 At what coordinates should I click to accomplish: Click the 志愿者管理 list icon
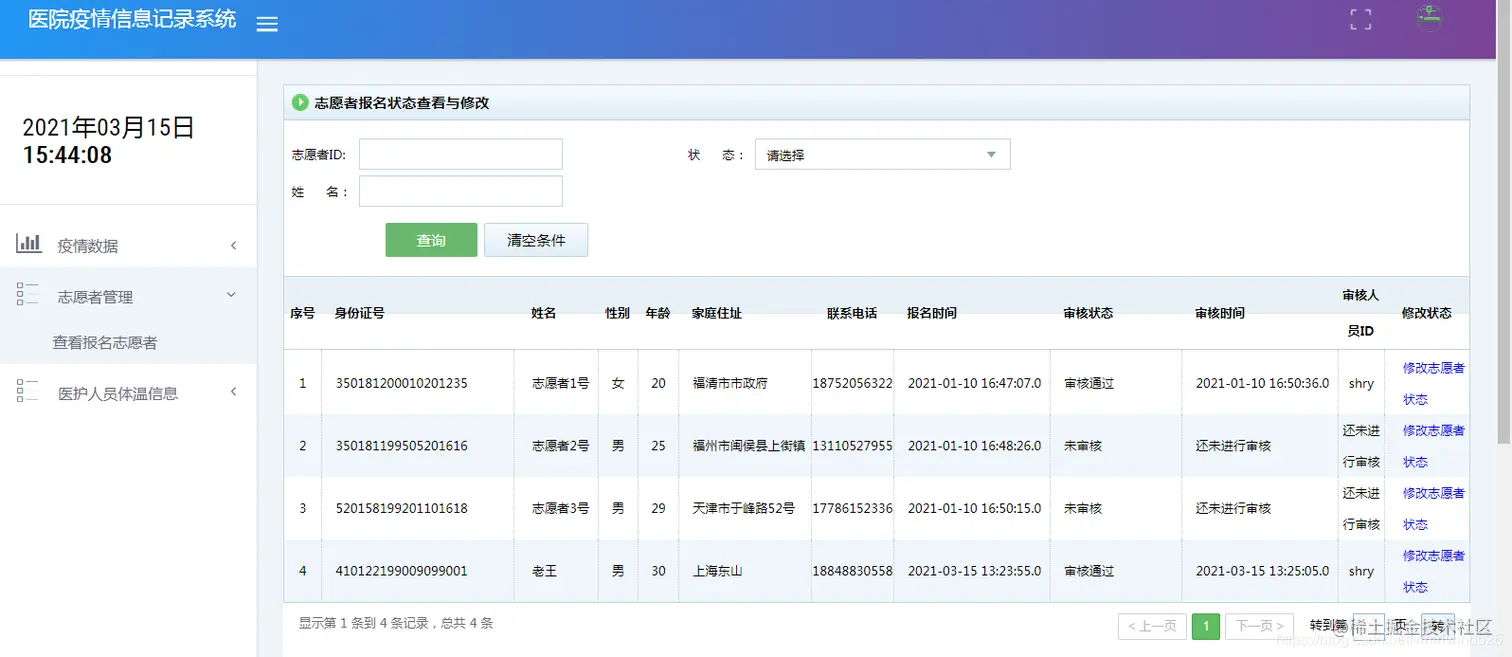pyautogui.click(x=28, y=293)
